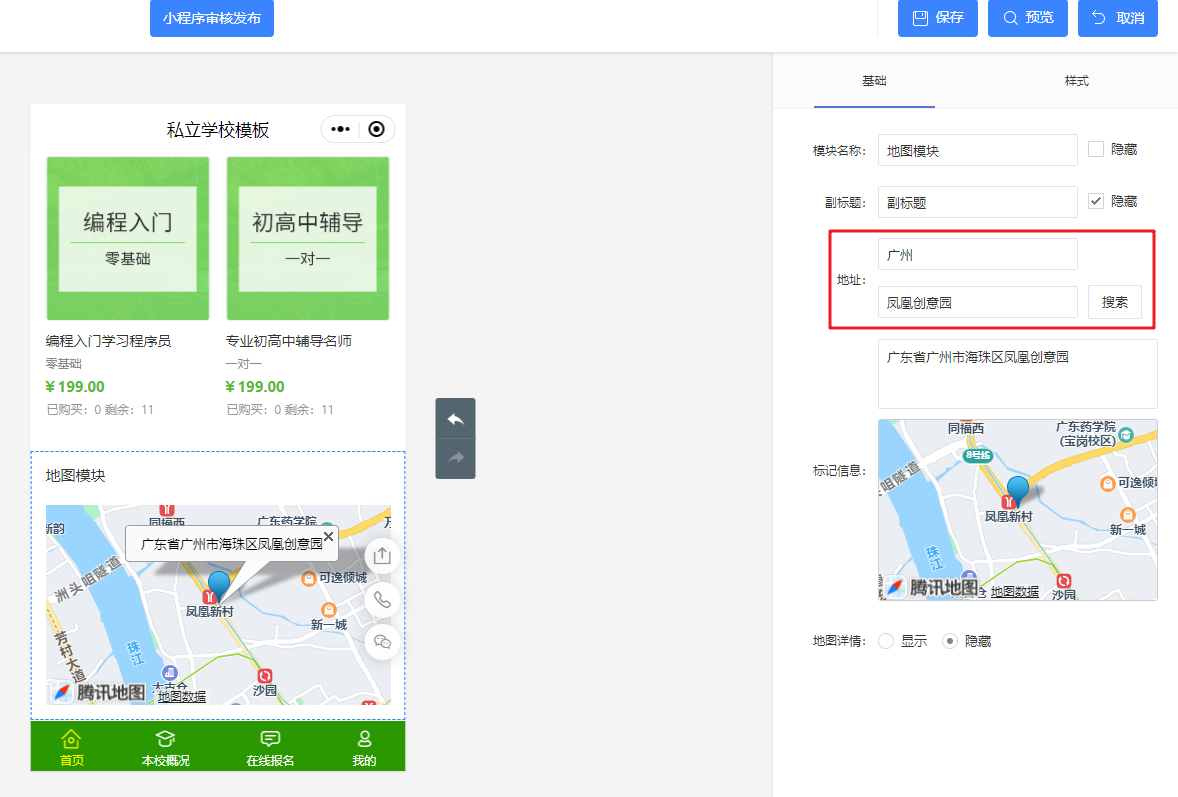1178x797 pixels.
Task: Check 隐藏 for module name
Action: tap(1096, 149)
